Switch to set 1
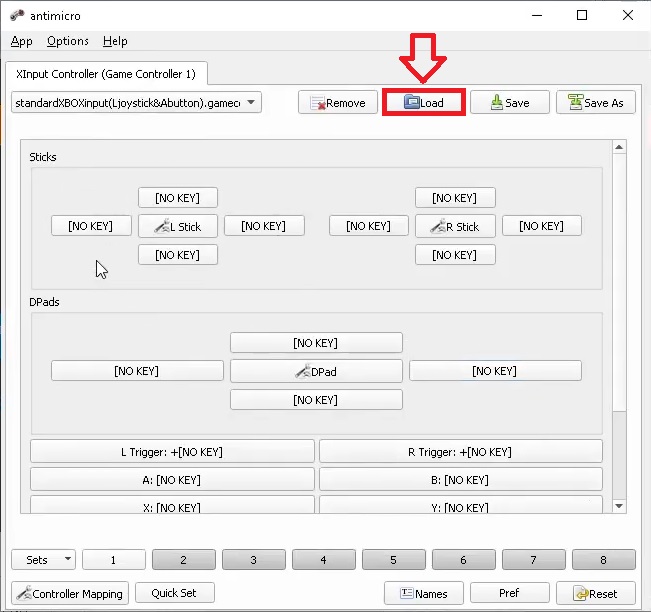The height and width of the screenshot is (612, 651). [114, 560]
